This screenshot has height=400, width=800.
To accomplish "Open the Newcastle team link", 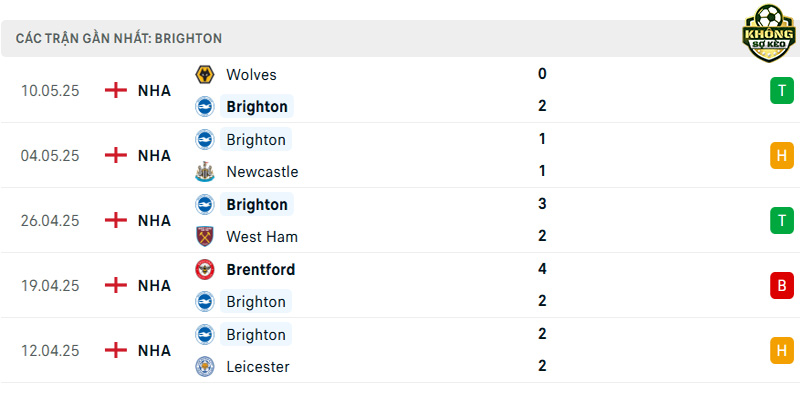I will (x=262, y=172).
